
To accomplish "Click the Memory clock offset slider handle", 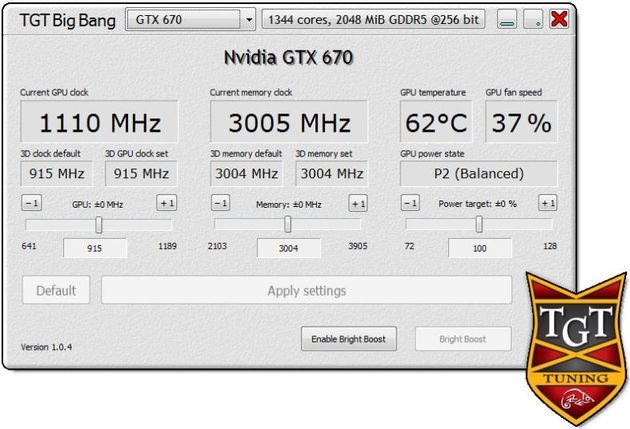I will coord(288,224).
